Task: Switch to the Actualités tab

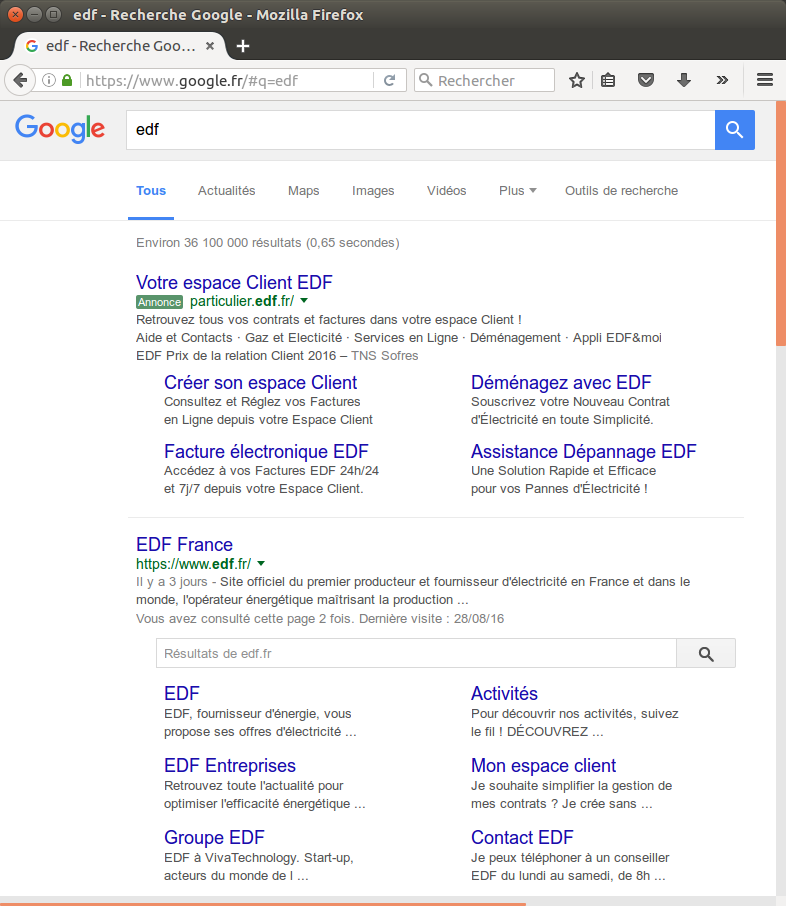Action: [x=227, y=191]
